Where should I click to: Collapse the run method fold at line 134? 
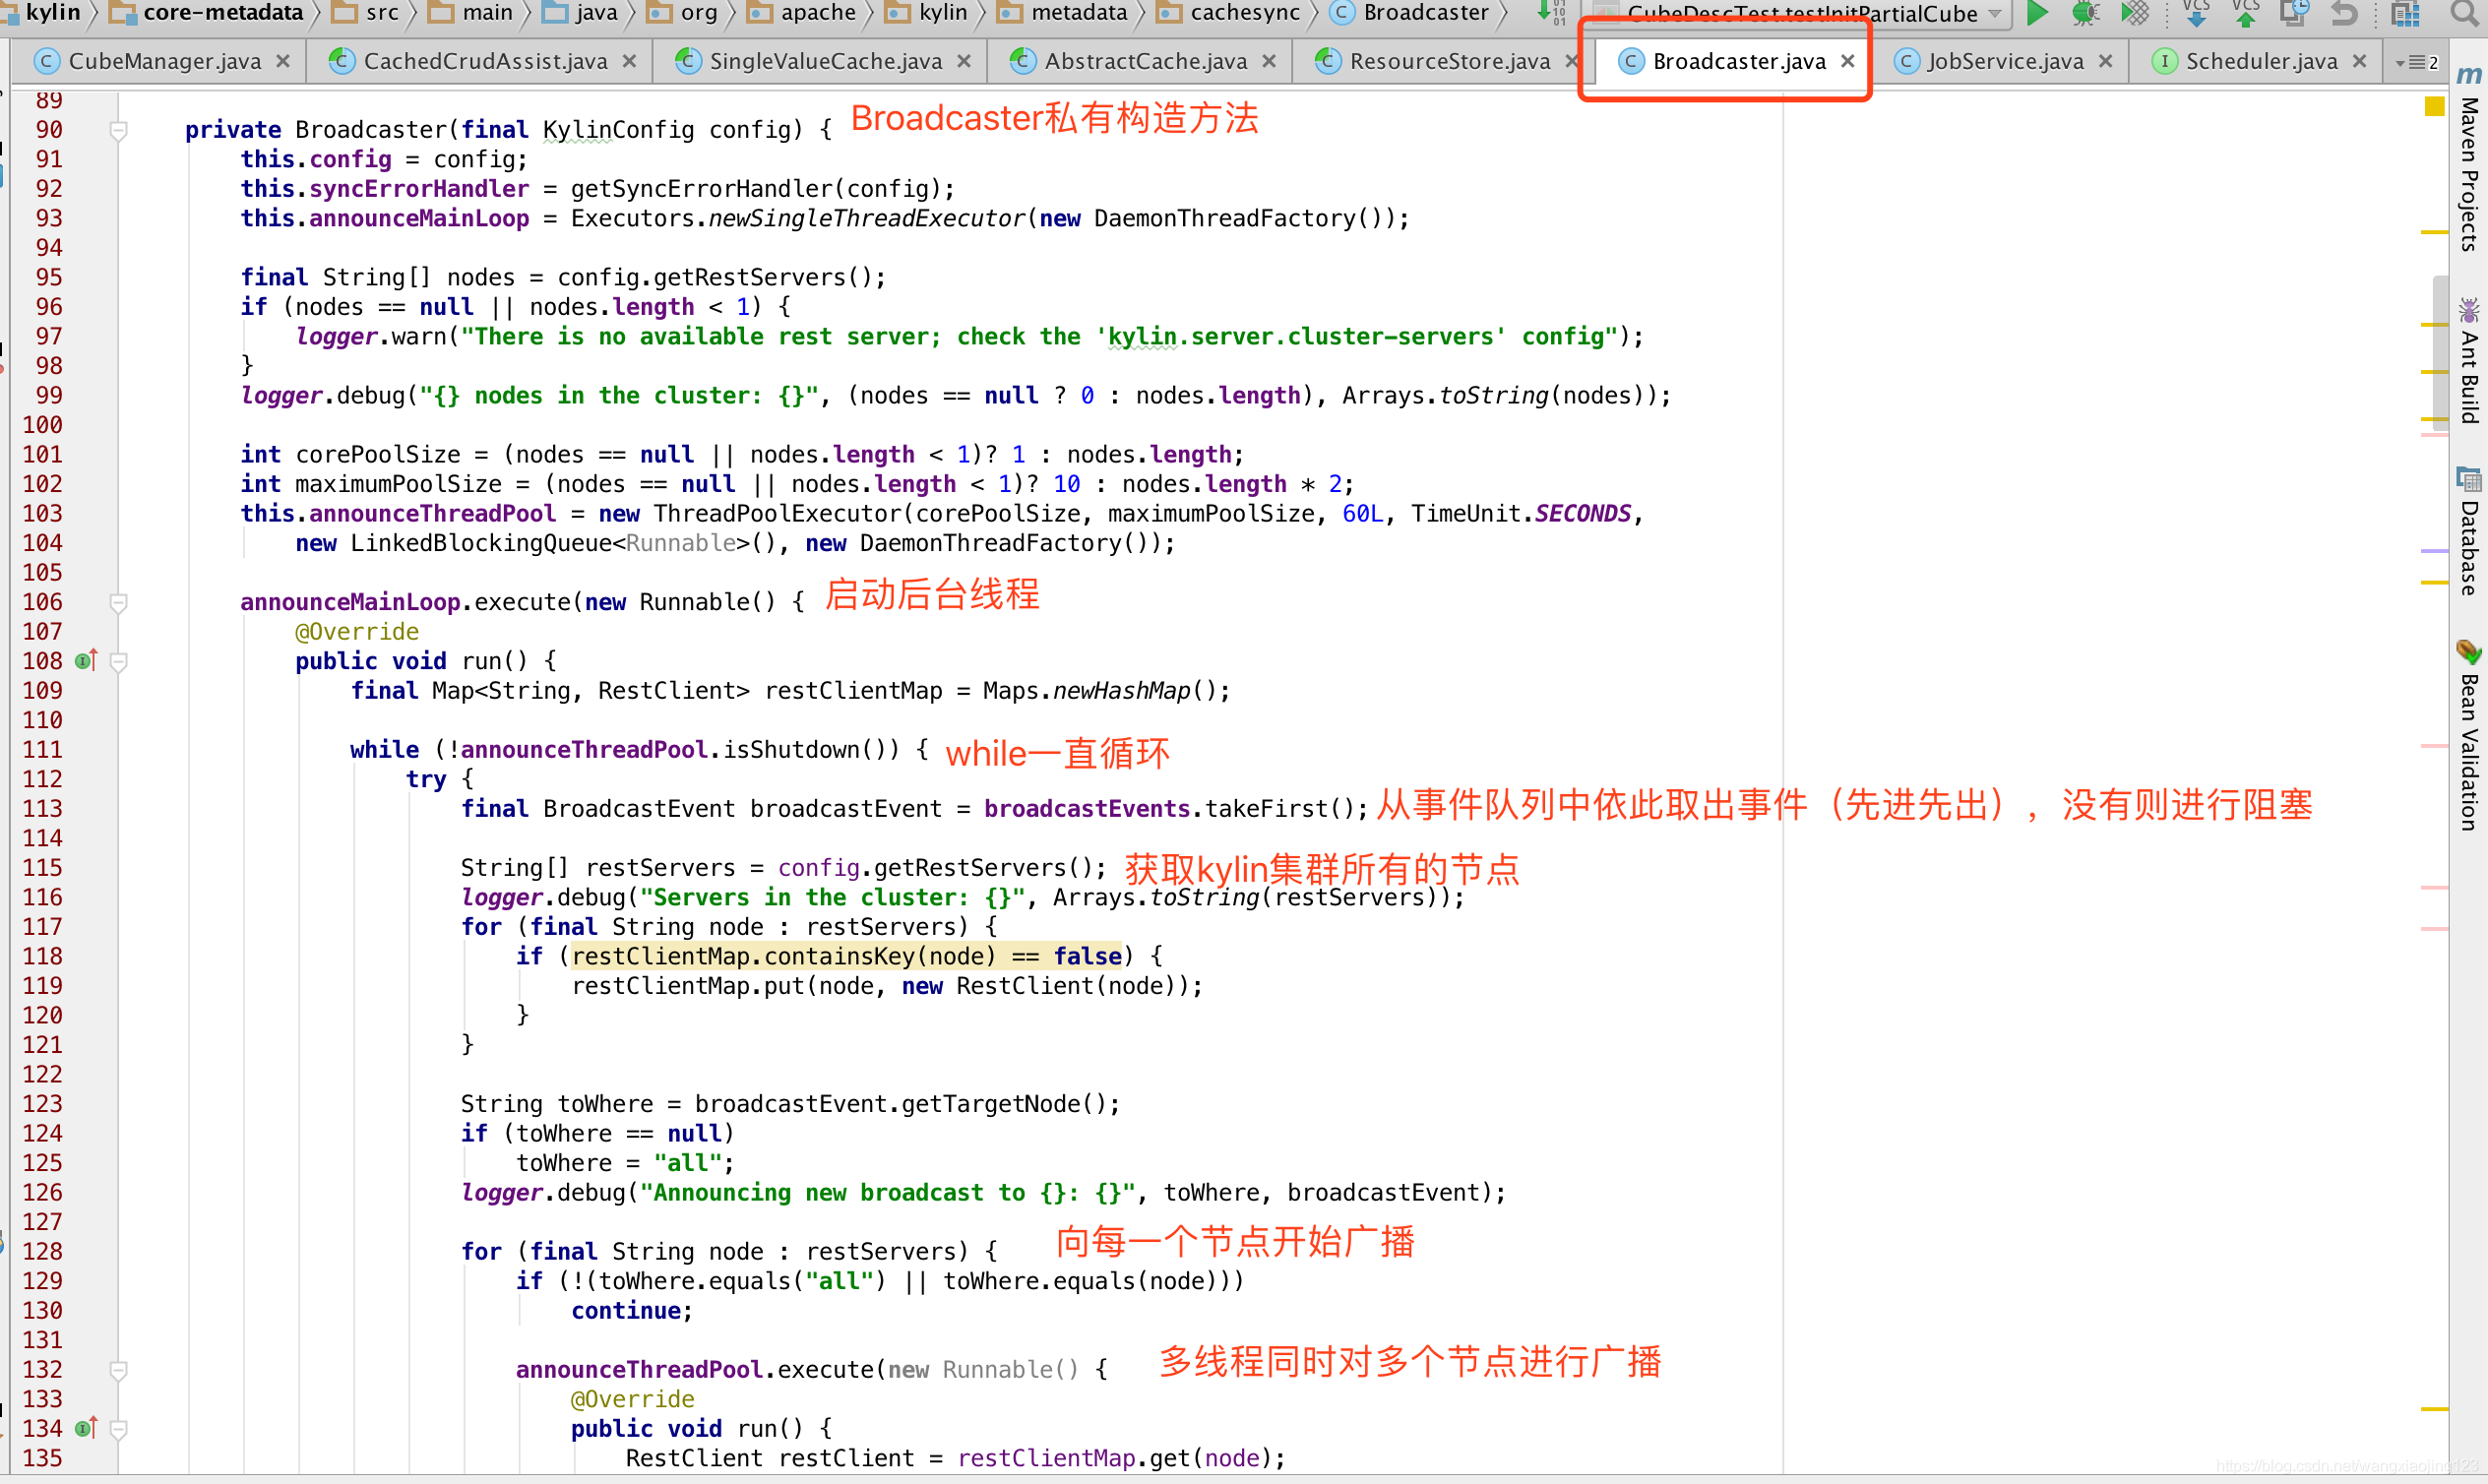pos(118,1428)
